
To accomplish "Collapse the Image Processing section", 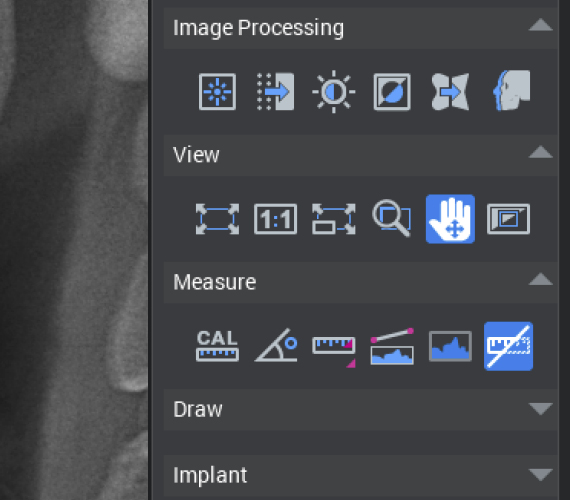I will coord(541,25).
